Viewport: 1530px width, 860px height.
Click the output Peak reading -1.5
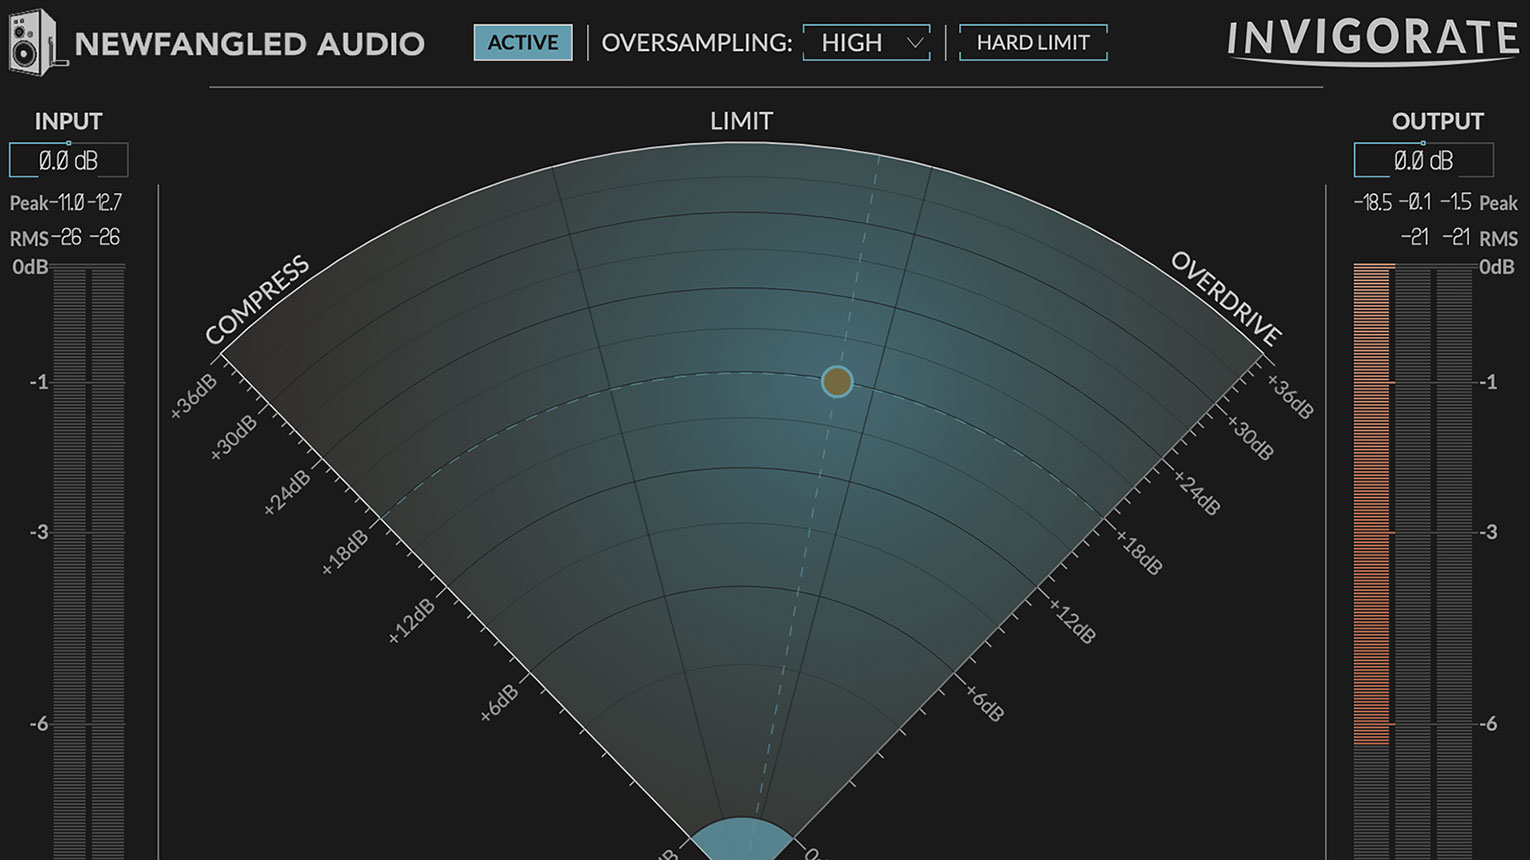point(1456,203)
